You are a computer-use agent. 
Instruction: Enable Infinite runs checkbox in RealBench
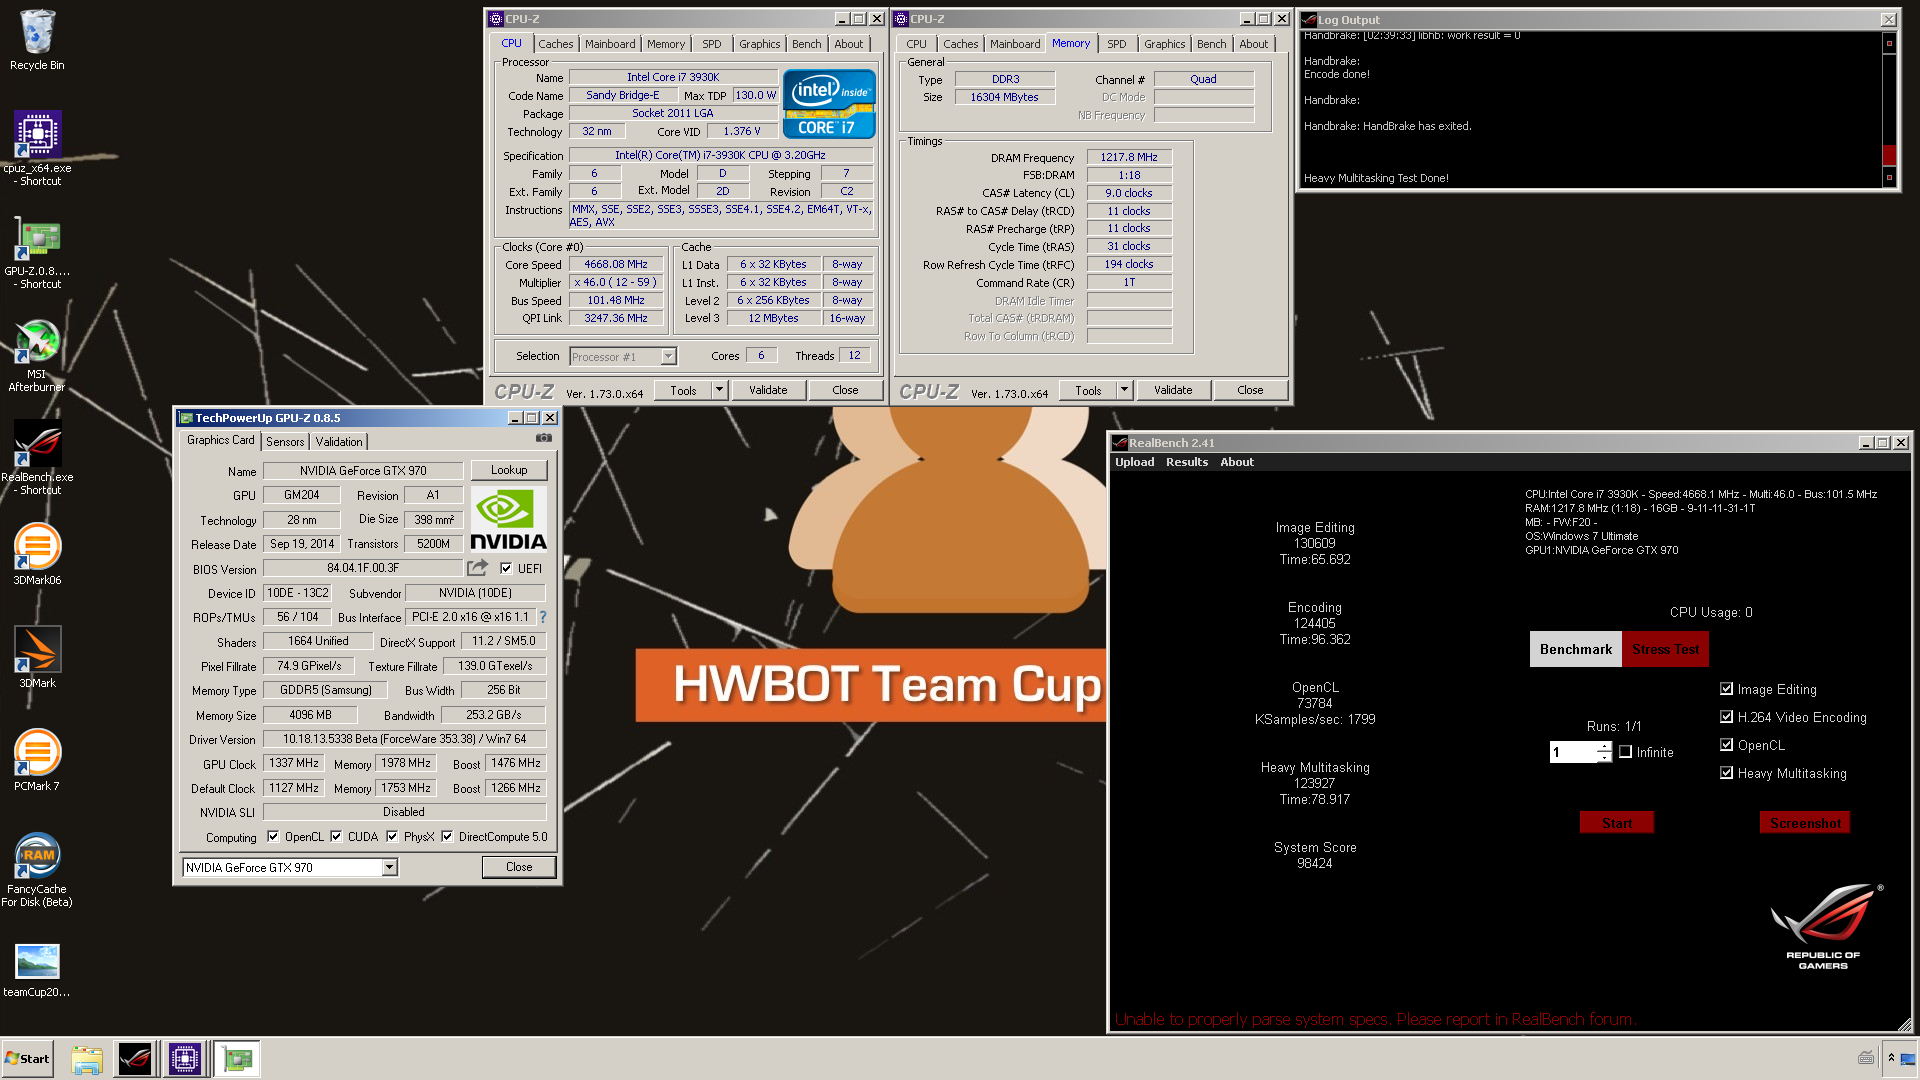point(1625,752)
